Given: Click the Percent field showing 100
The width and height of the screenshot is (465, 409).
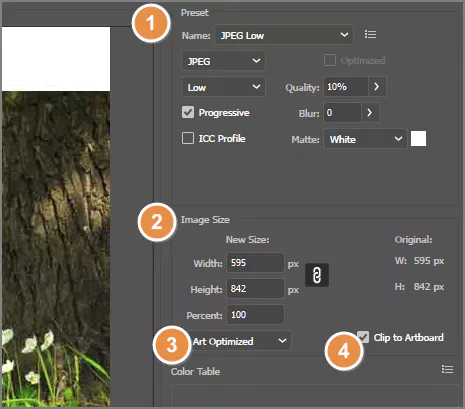Looking at the screenshot, I should tap(255, 314).
